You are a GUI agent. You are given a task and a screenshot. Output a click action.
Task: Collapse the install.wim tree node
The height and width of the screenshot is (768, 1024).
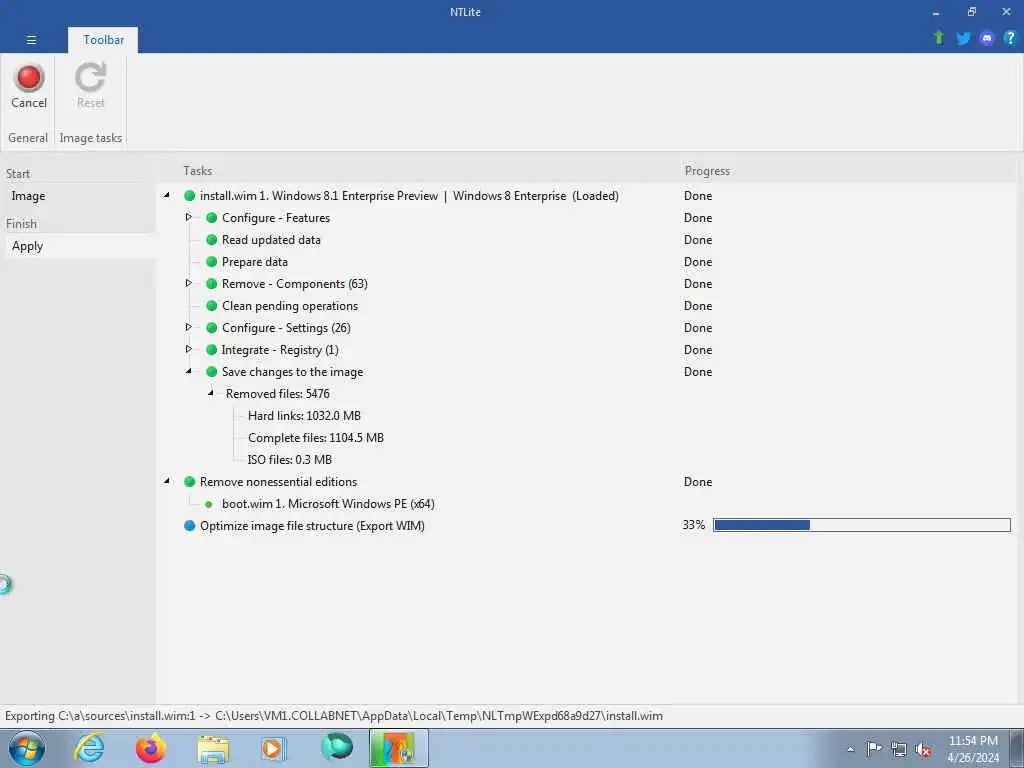(x=167, y=195)
